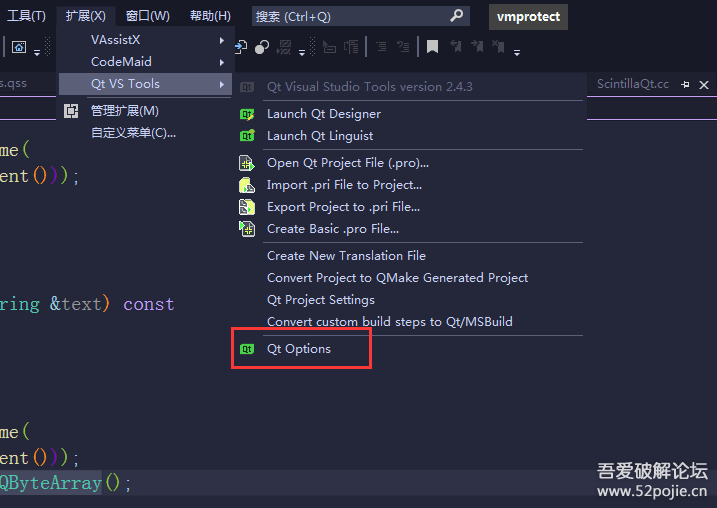Open the 帮助(H) menu
Viewport: 717px width, 508px height.
coord(210,16)
